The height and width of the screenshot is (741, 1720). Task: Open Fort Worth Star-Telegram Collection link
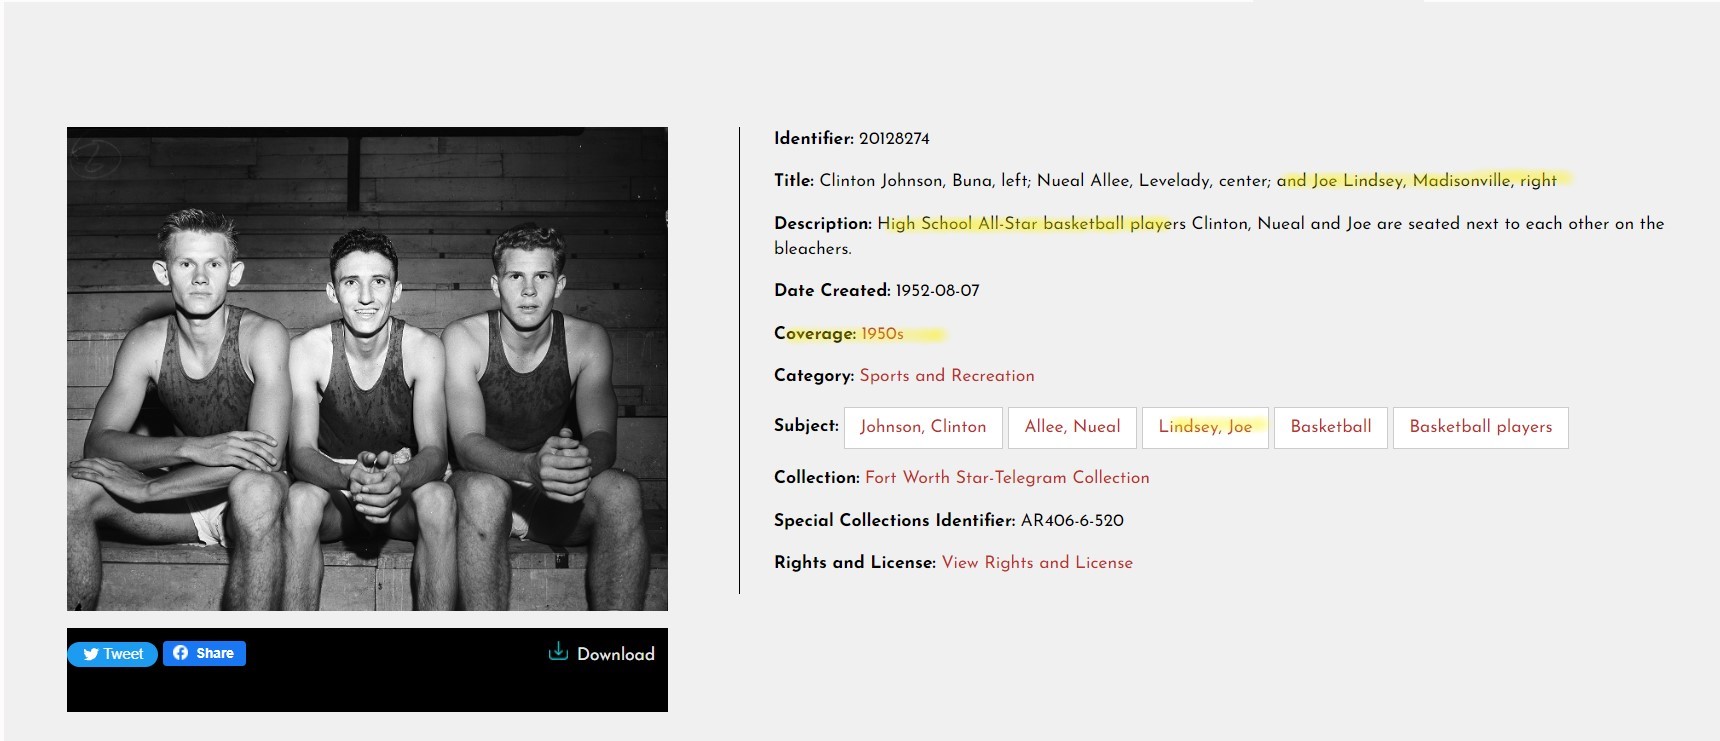point(1007,477)
